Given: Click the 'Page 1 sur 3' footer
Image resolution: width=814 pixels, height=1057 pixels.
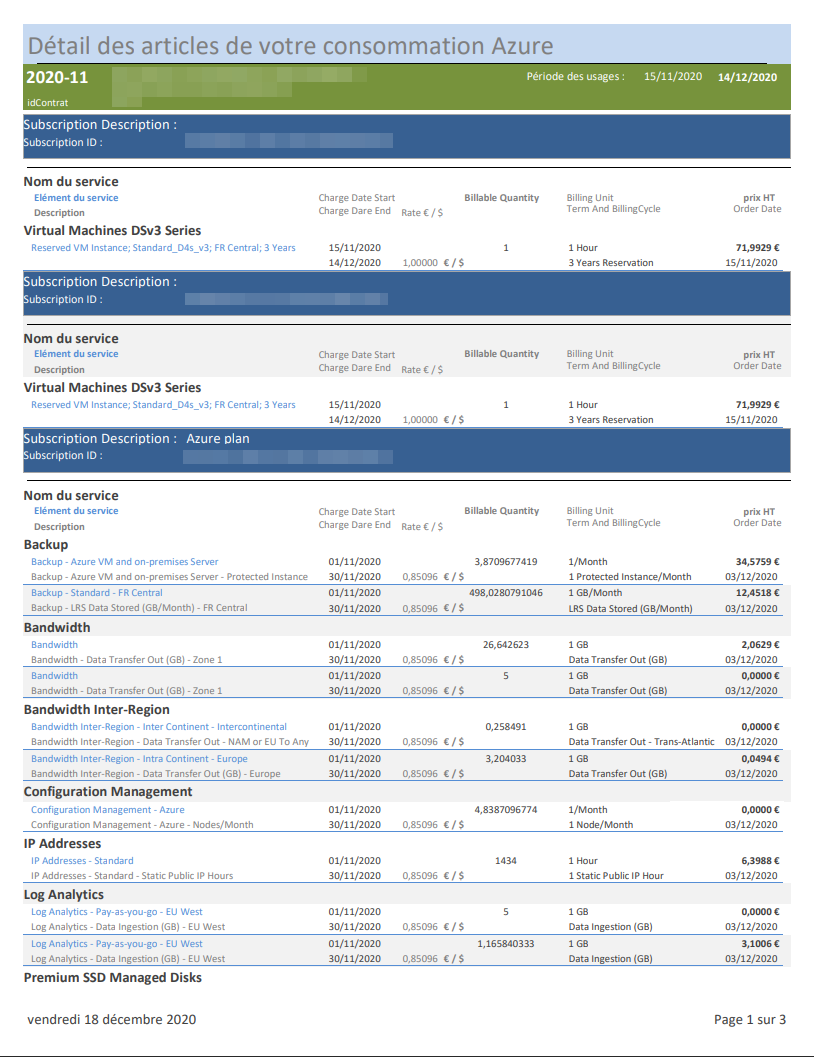Looking at the screenshot, I should pyautogui.click(x=750, y=1019).
